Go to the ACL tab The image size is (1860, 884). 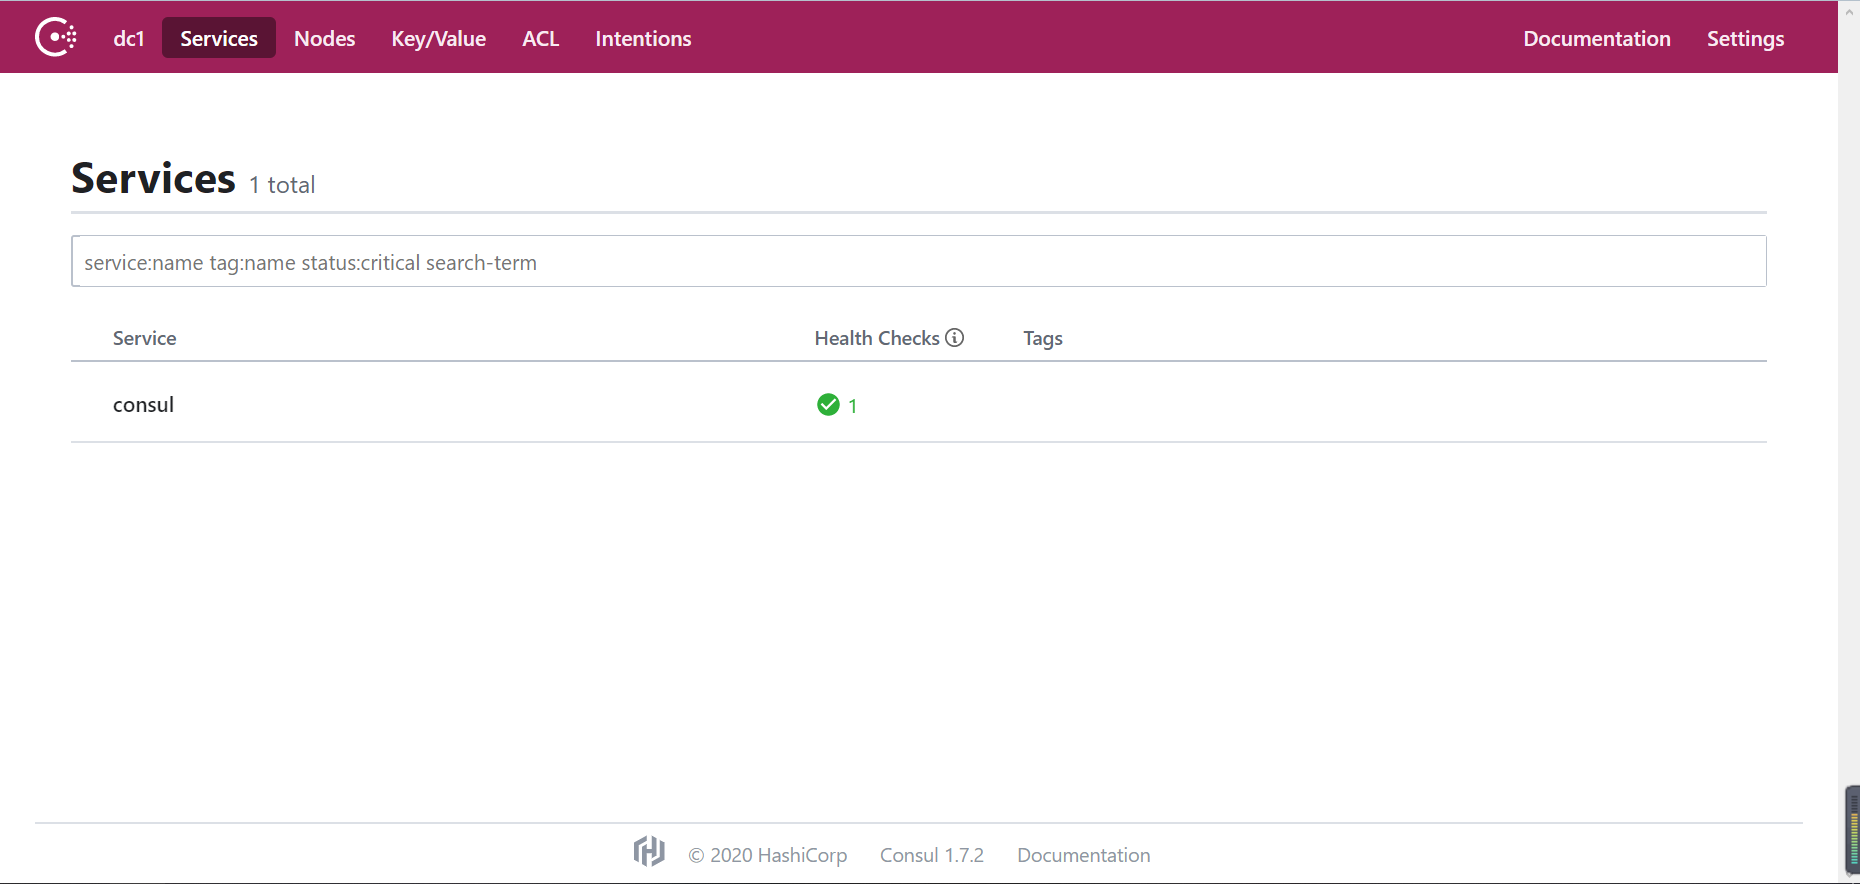541,38
